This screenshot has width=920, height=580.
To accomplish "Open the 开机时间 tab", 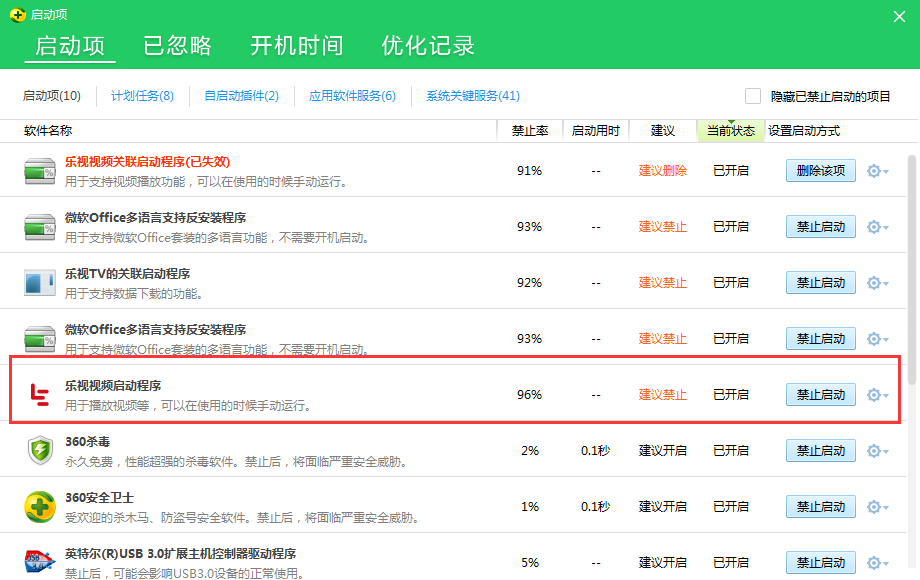I will click(296, 46).
